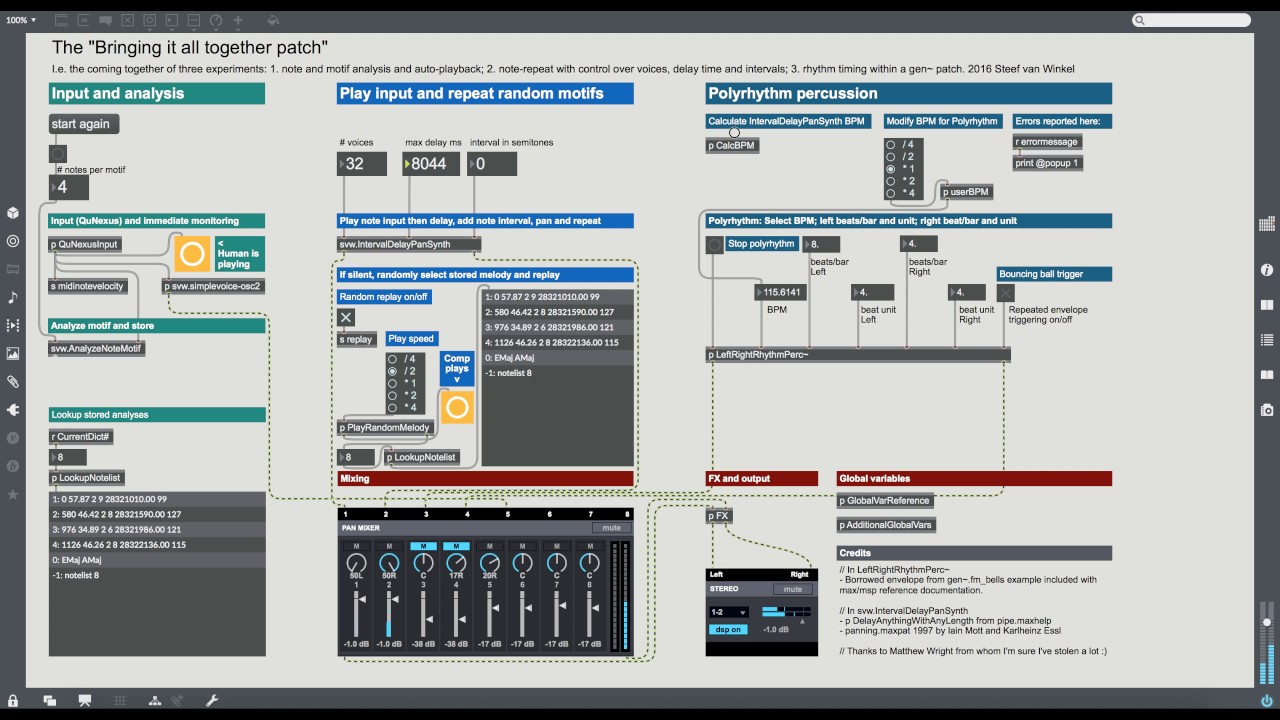Click the svw.AnalyzeNoteMotif object
Image resolution: width=1280 pixels, height=720 pixels.
click(97, 348)
